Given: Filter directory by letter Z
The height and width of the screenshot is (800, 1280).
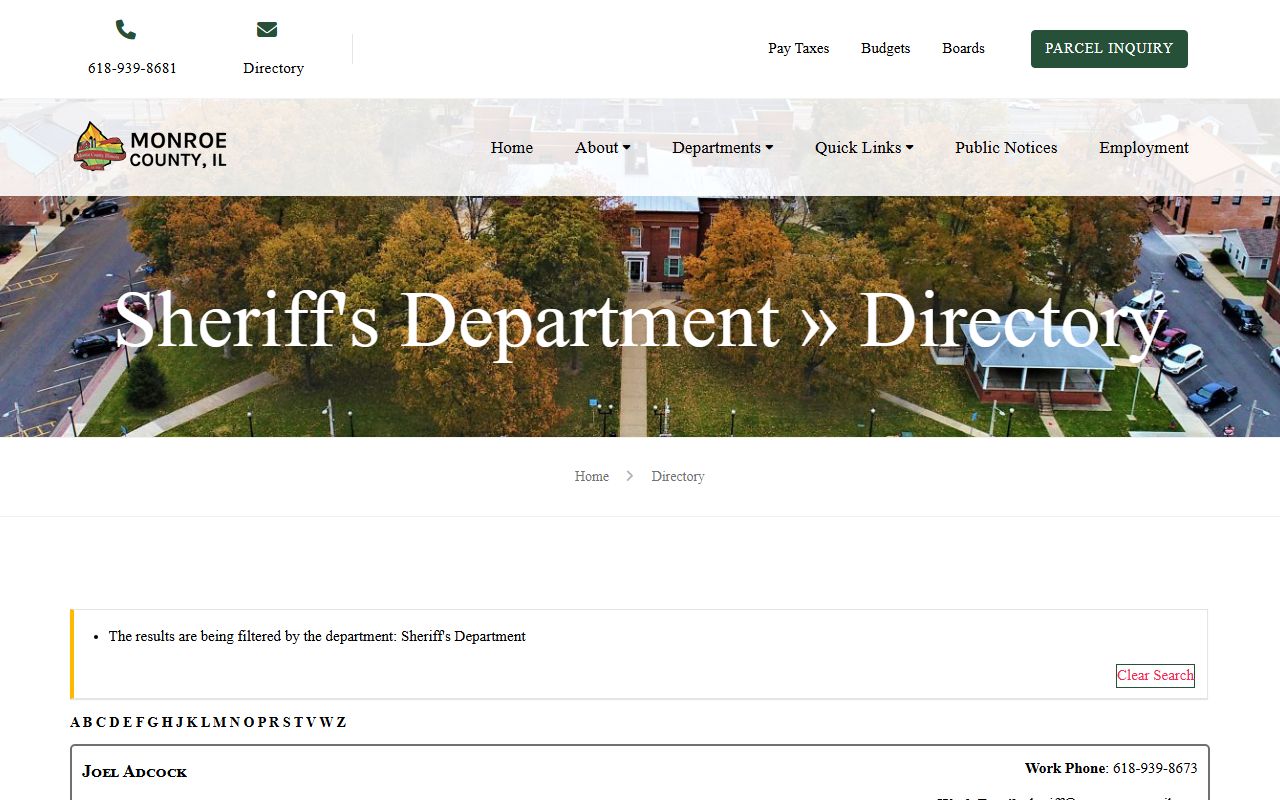Looking at the screenshot, I should click(341, 722).
